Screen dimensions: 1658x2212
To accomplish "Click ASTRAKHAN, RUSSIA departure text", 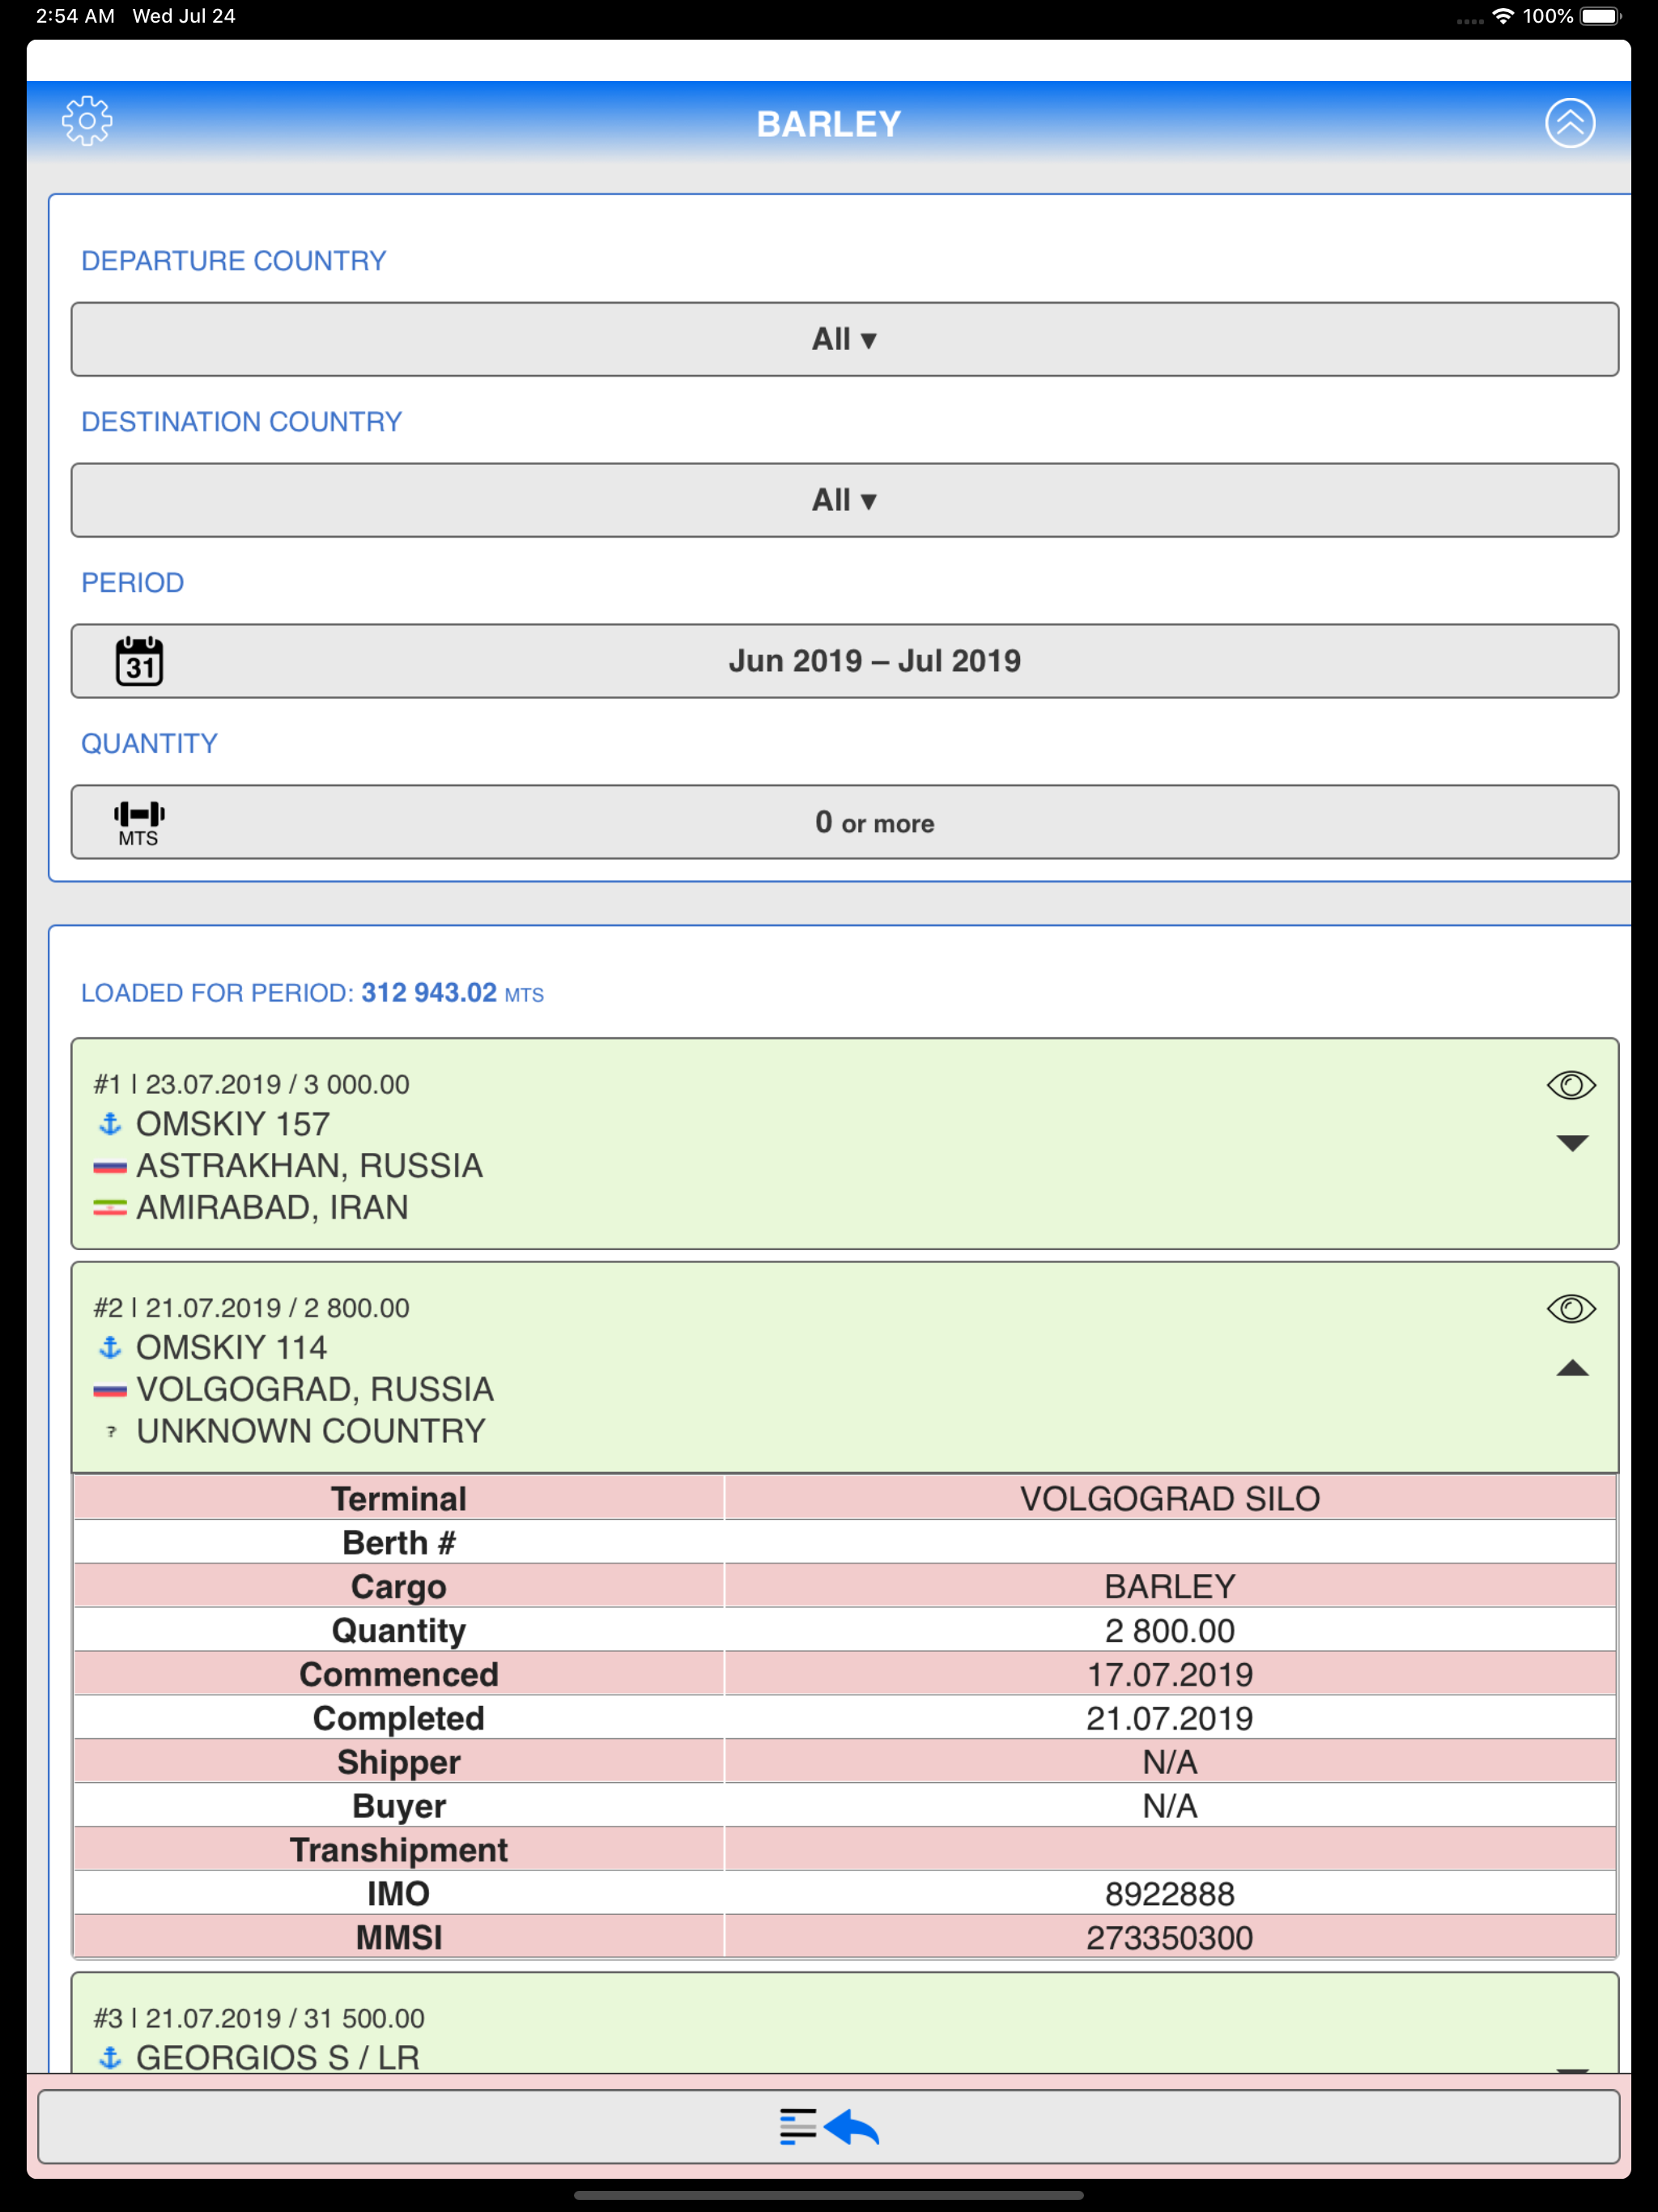I will pos(310,1166).
